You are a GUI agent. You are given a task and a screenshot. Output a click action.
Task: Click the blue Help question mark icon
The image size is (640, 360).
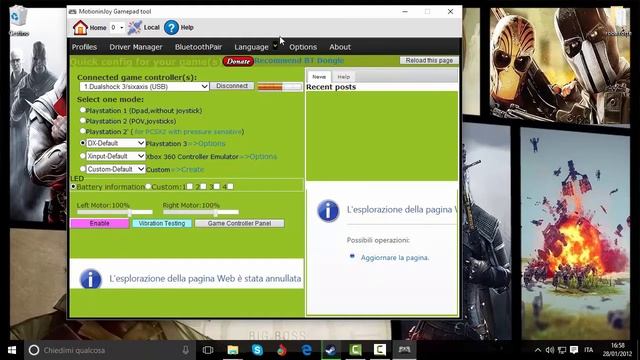(x=171, y=27)
